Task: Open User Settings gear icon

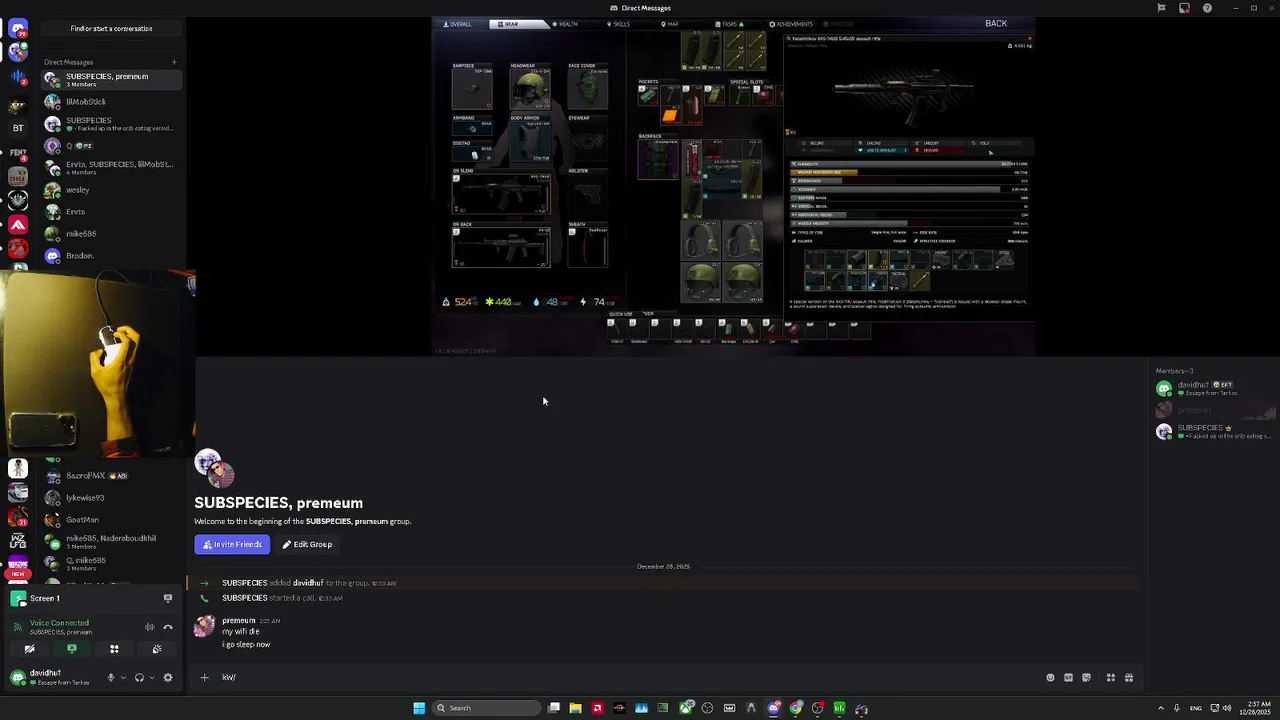Action: 168,677
